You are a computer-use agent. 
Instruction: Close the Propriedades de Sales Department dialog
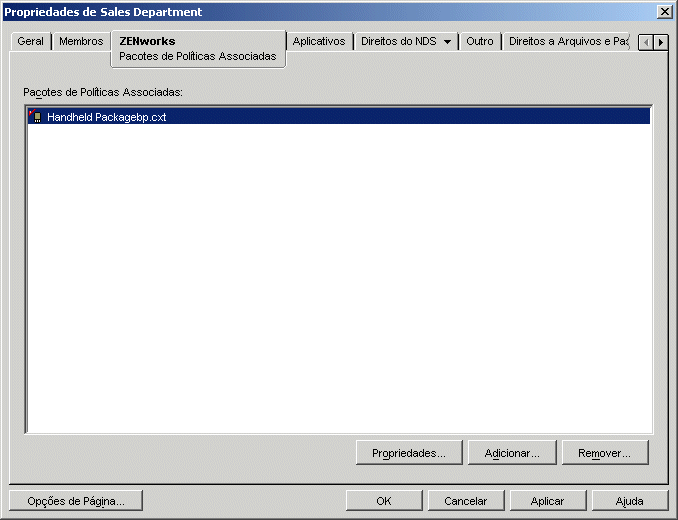[665, 12]
